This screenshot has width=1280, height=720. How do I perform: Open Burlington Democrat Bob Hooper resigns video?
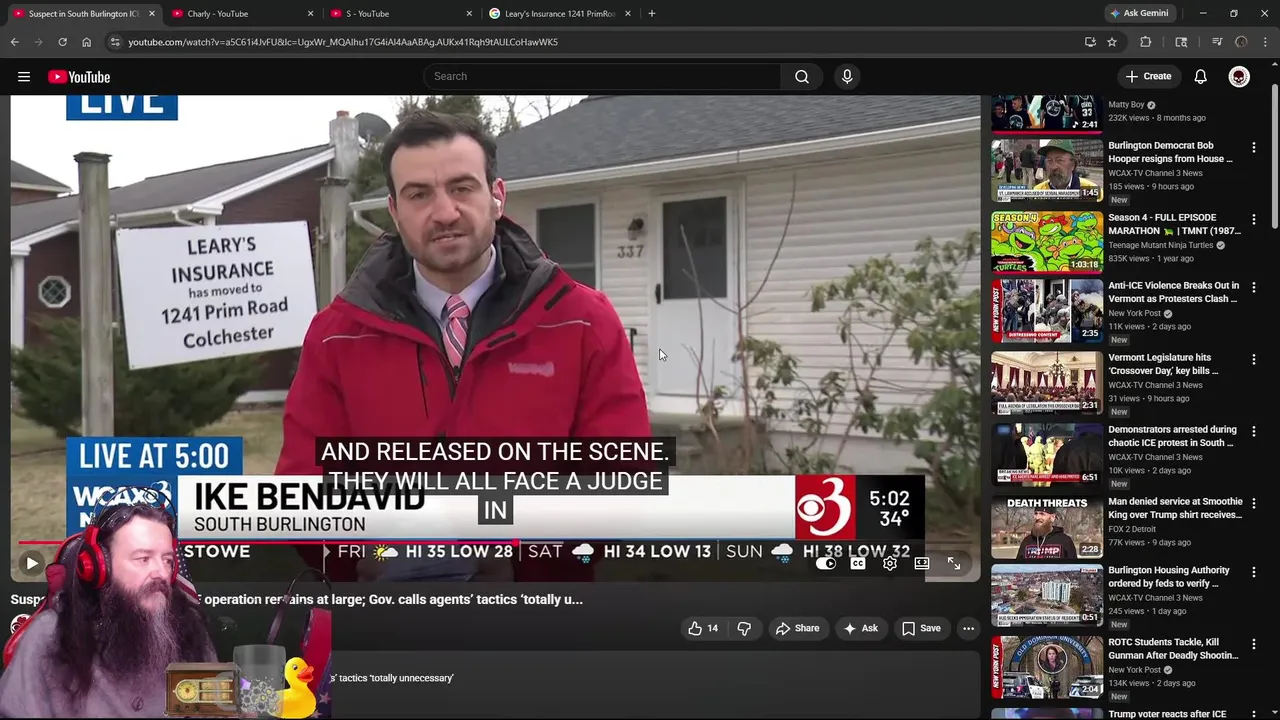point(1170,152)
